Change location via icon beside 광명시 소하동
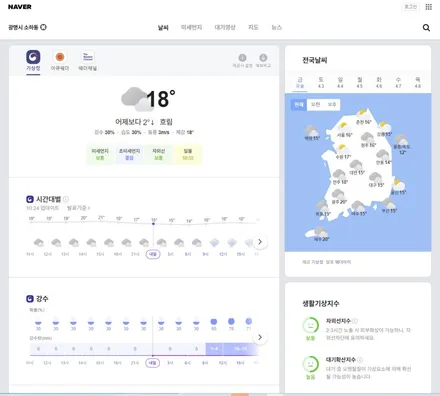This screenshot has height=396, width=440. (x=43, y=27)
